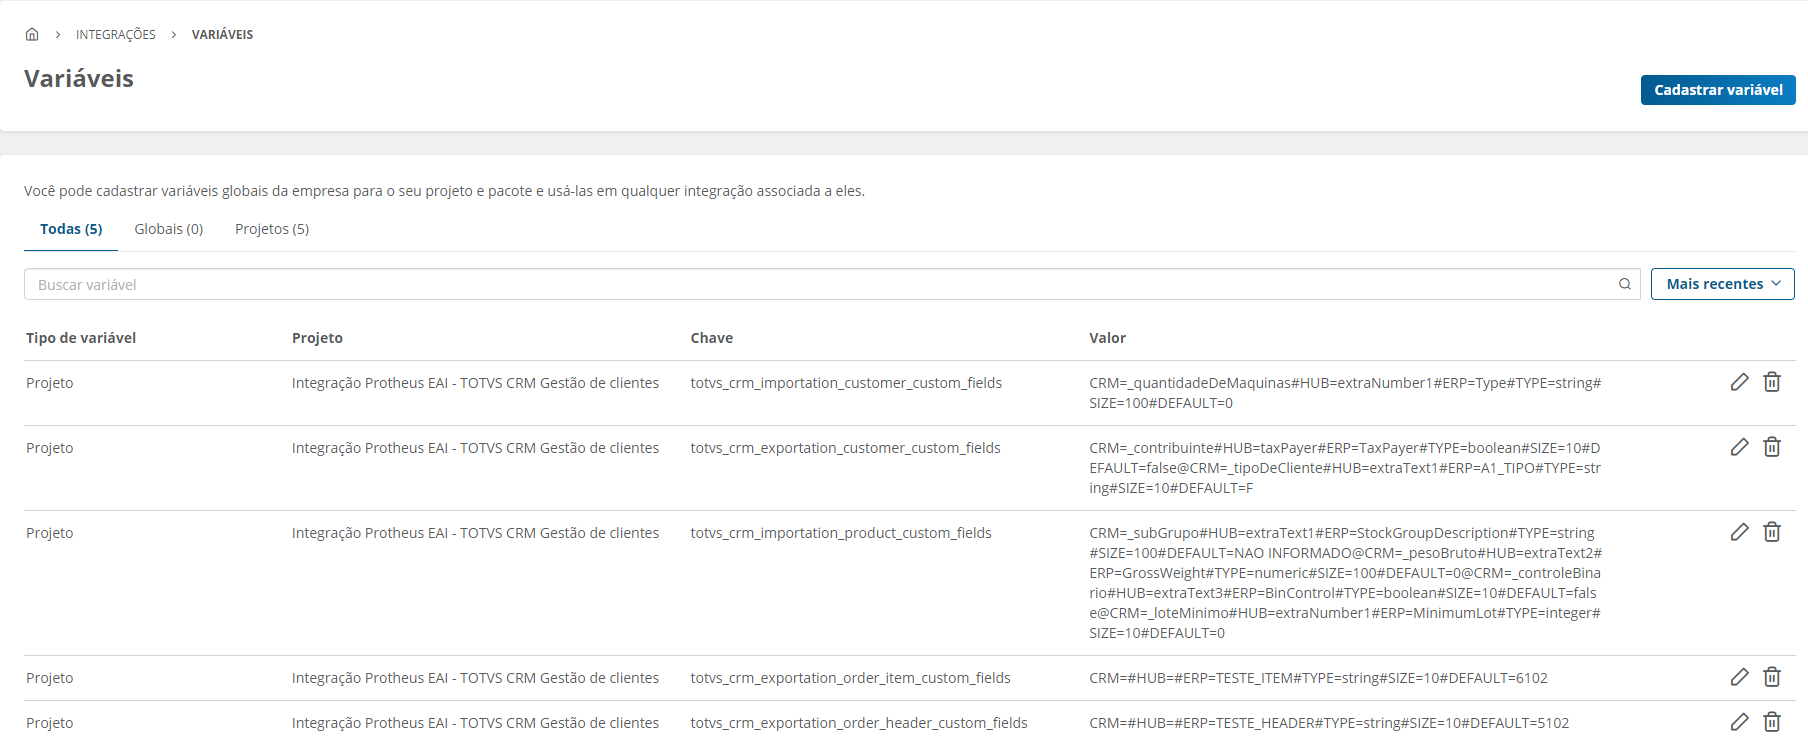This screenshot has height=755, width=1808.
Task: Edit the exportation_order_header_custom_fields variable
Action: [1740, 722]
